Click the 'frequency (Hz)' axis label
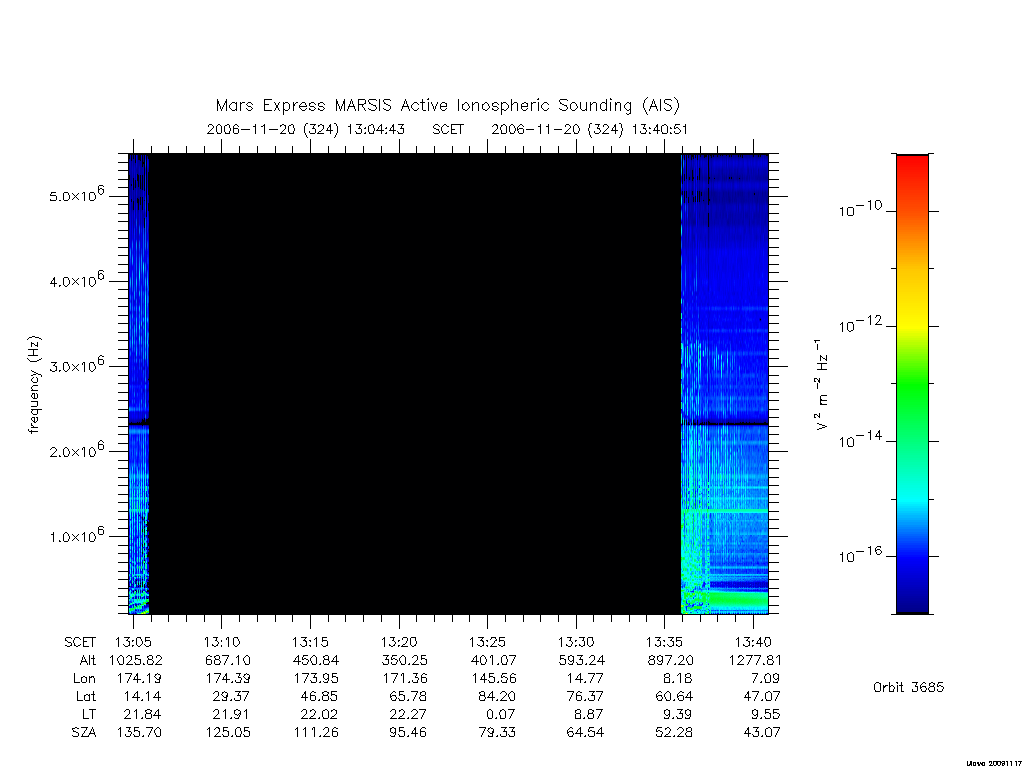 coord(34,384)
